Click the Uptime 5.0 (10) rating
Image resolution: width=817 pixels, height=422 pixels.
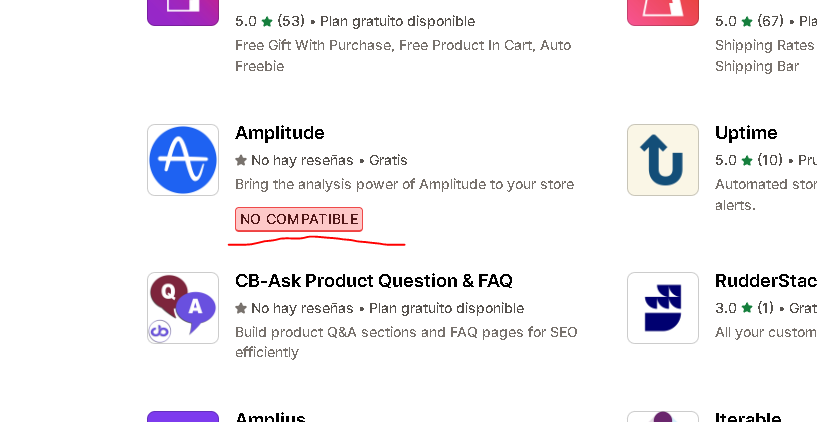point(750,160)
